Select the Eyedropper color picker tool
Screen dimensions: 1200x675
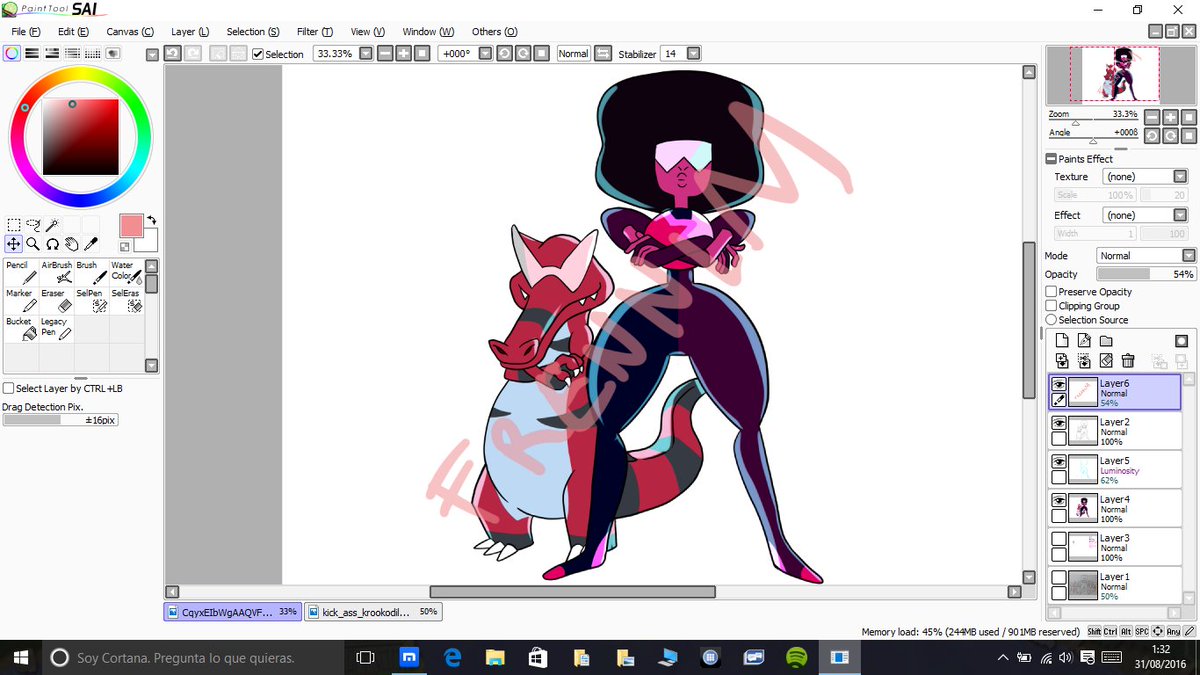90,243
